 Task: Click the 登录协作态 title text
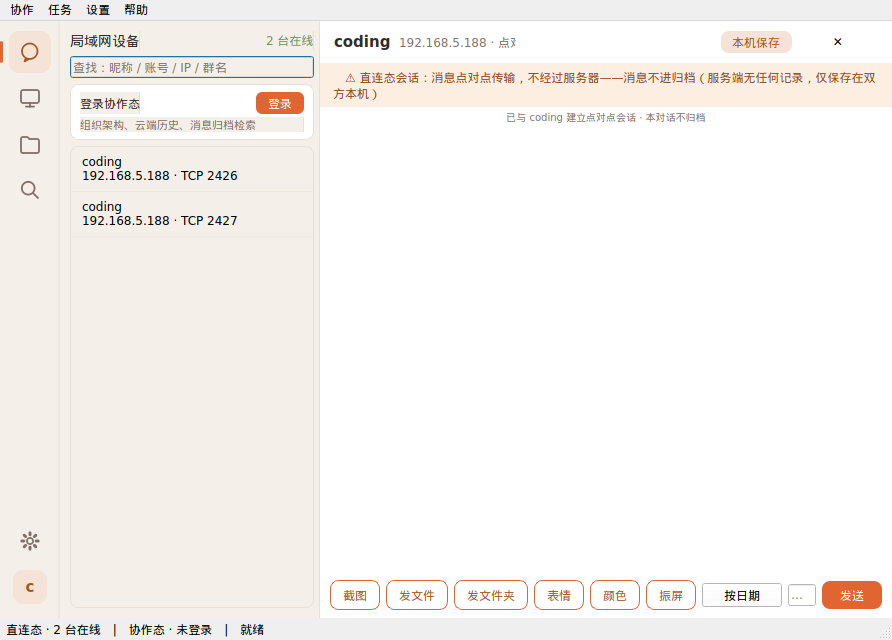pyautogui.click(x=110, y=104)
